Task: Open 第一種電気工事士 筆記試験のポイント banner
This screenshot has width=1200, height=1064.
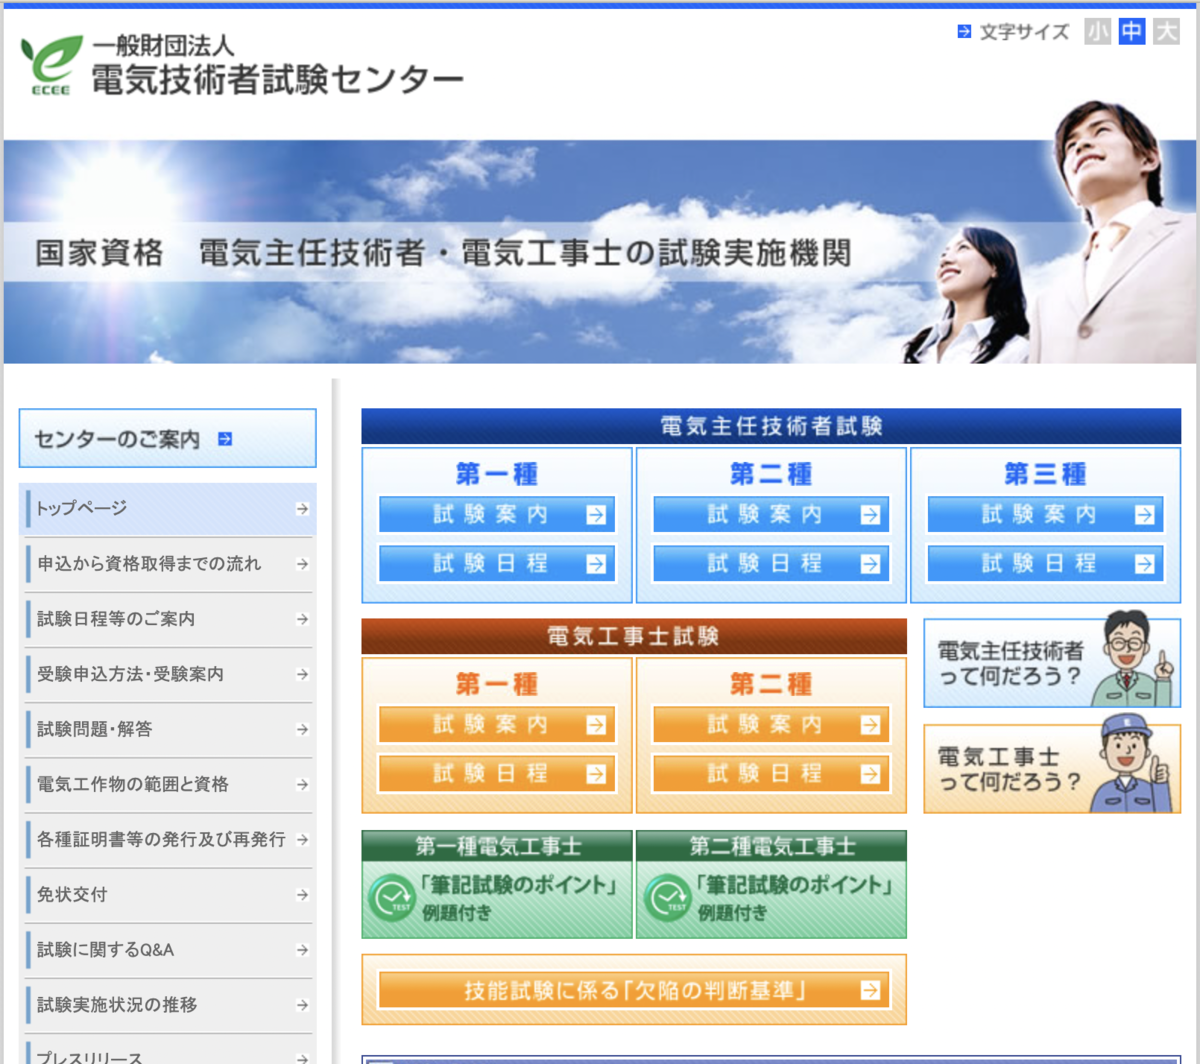Action: (497, 884)
